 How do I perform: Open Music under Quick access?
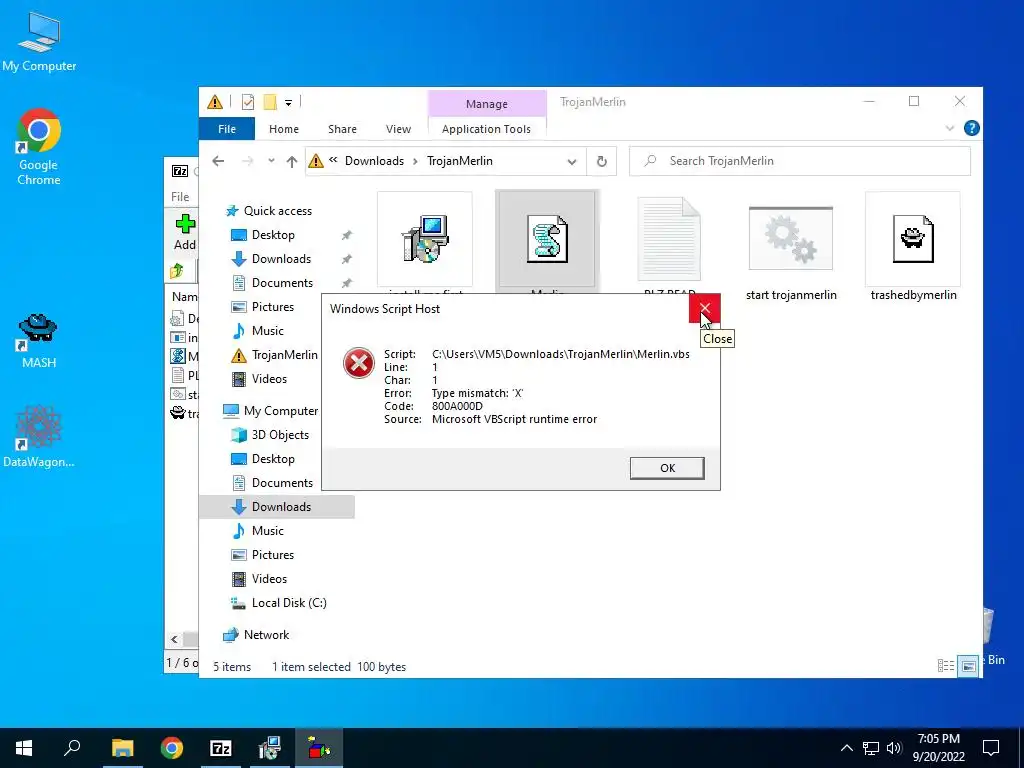268,330
